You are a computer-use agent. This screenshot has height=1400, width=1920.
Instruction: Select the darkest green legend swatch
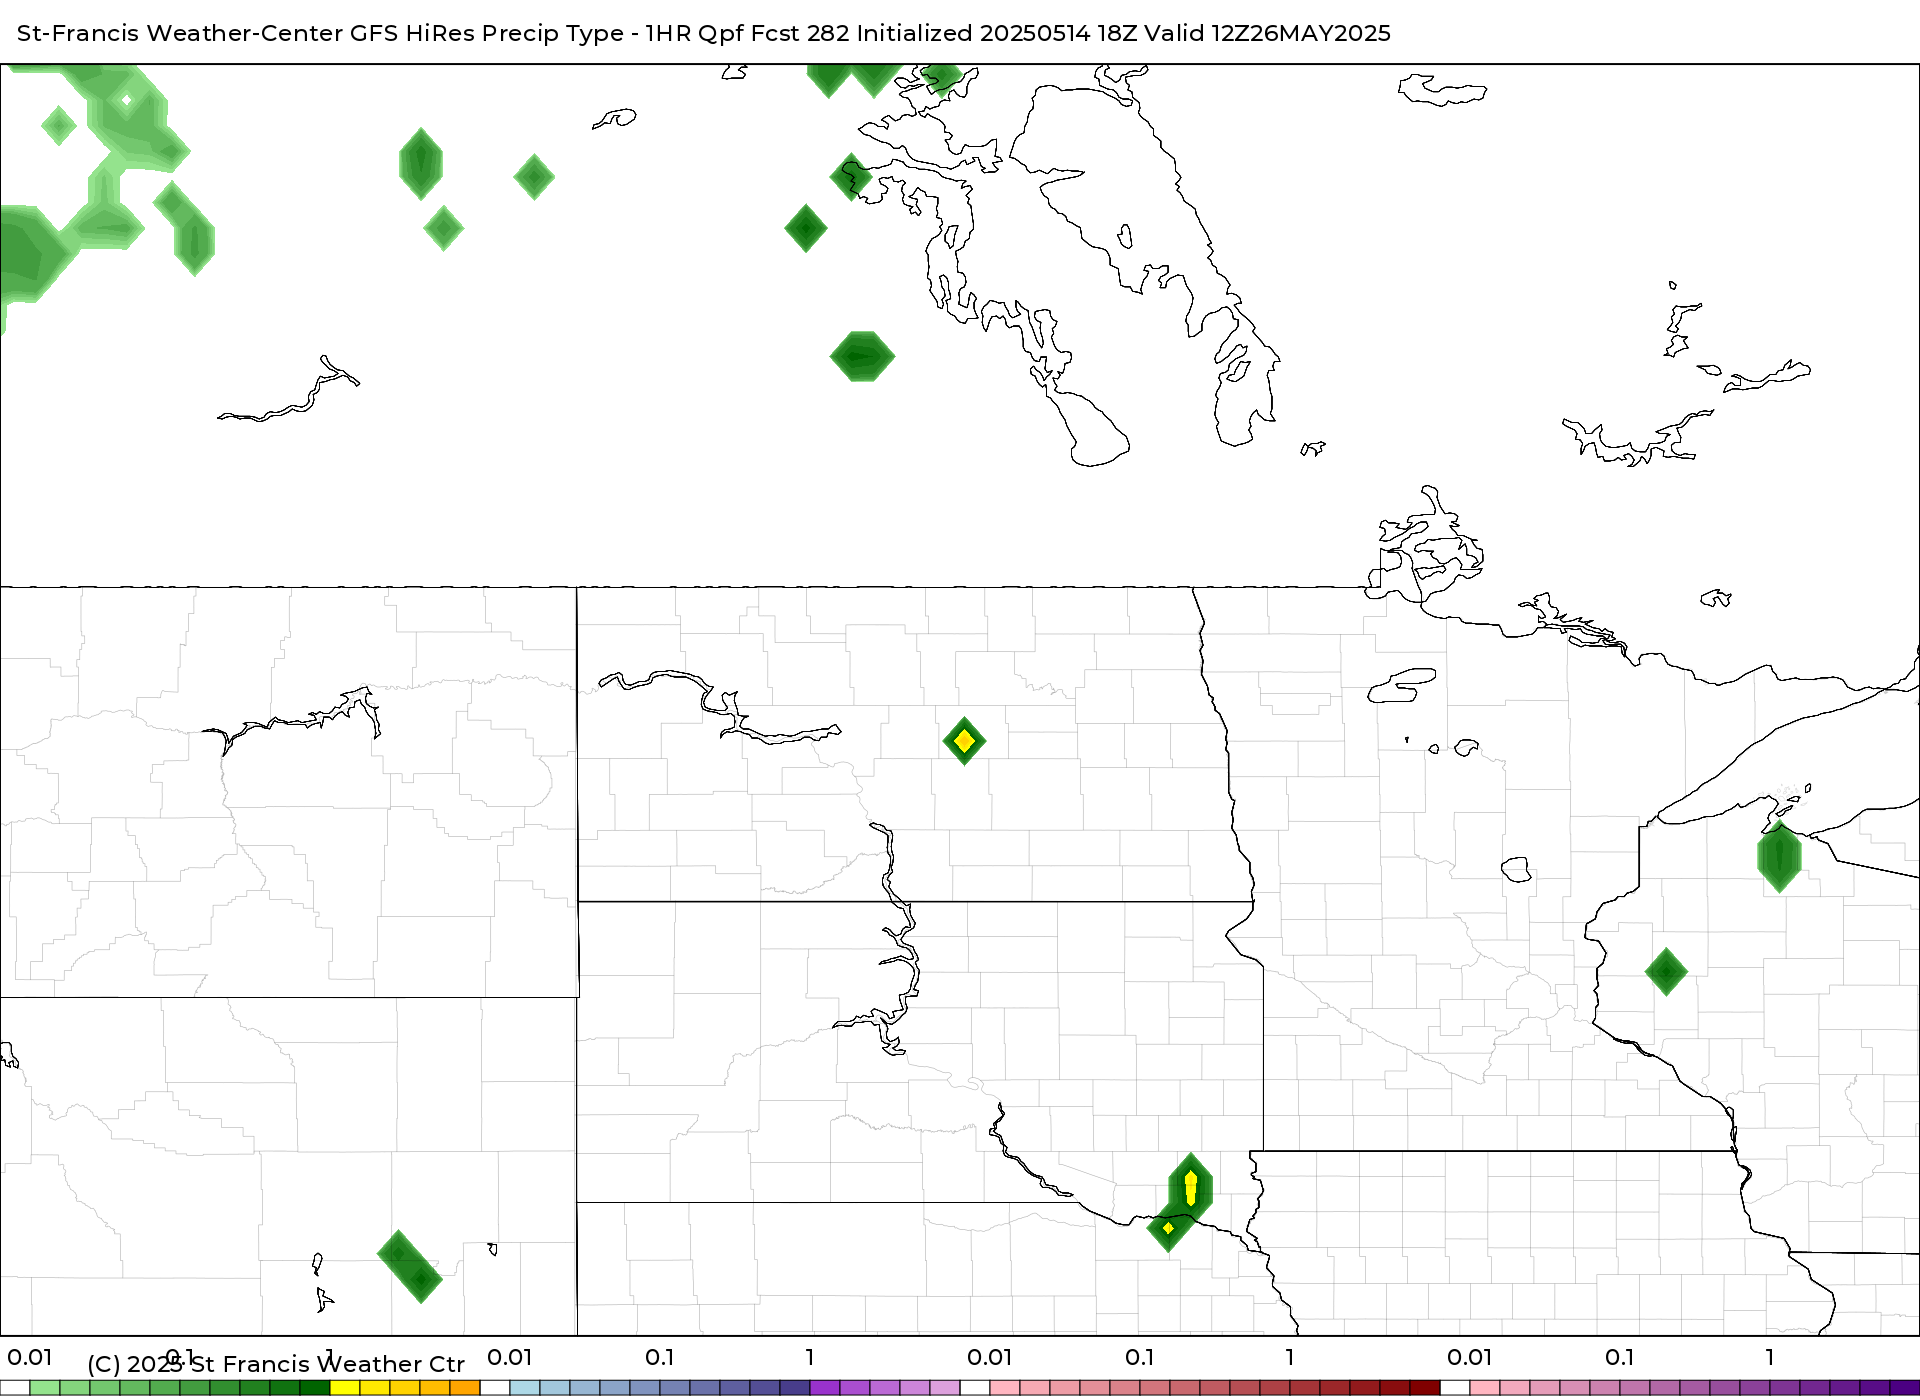point(315,1388)
